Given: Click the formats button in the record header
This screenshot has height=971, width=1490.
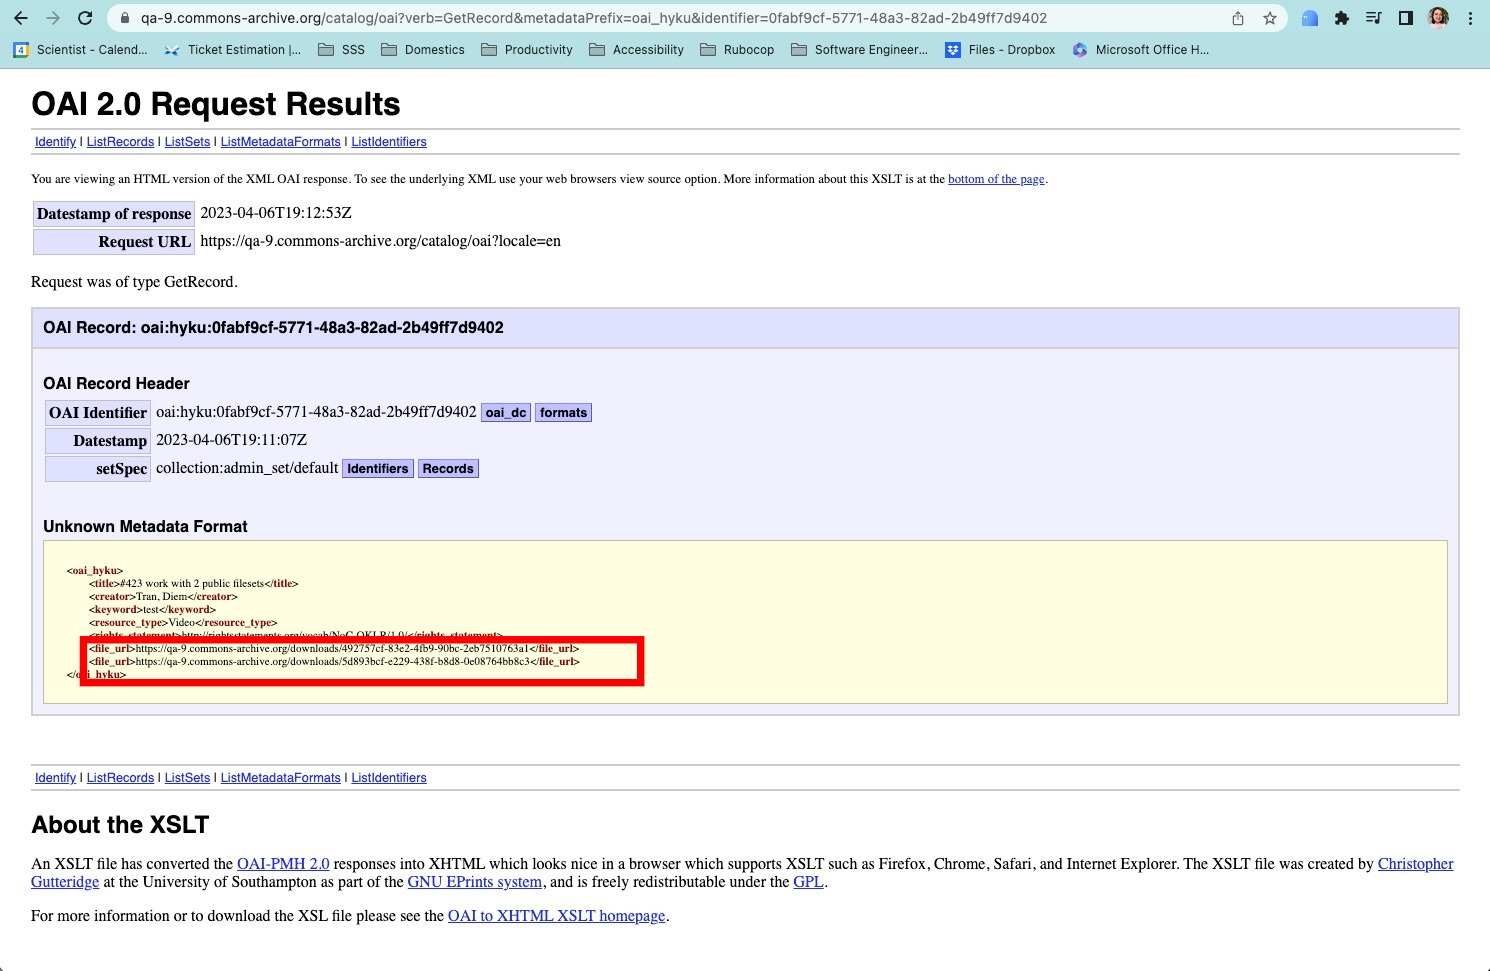Looking at the screenshot, I should tap(563, 412).
